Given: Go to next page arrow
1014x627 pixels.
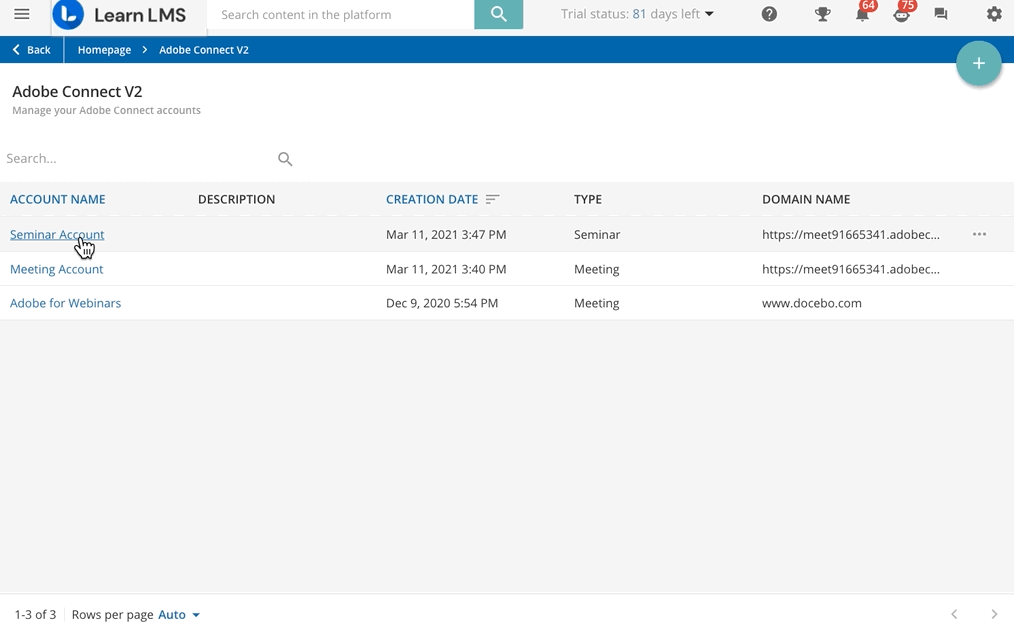Looking at the screenshot, I should point(994,614).
